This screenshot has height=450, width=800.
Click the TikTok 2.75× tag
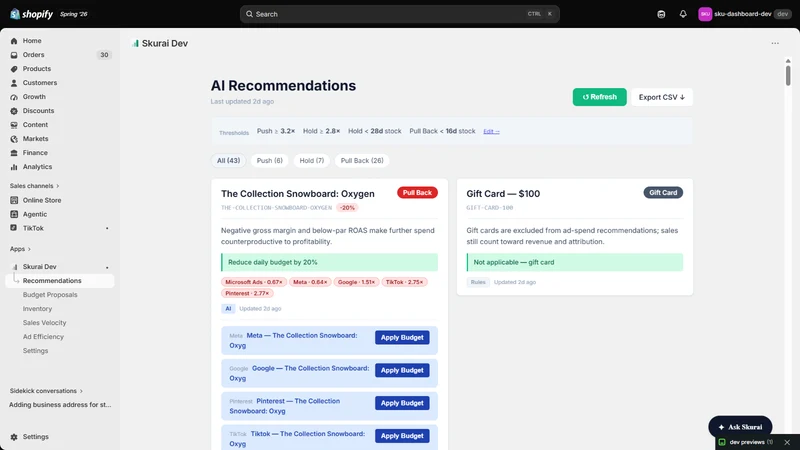pos(404,282)
